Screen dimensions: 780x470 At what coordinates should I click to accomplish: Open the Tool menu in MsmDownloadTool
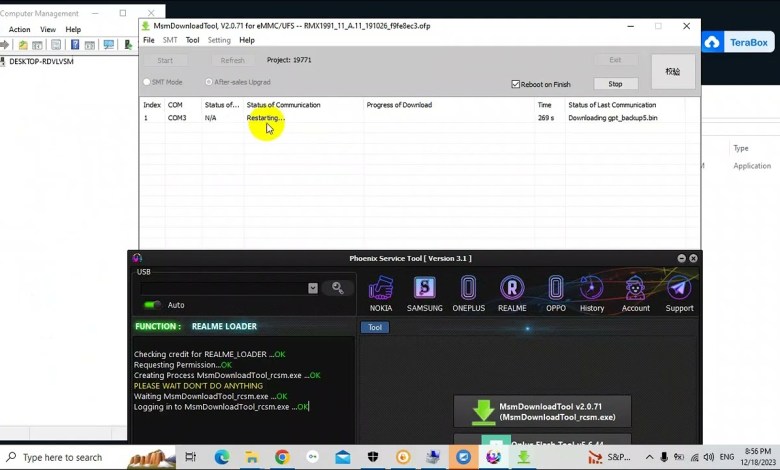click(192, 40)
